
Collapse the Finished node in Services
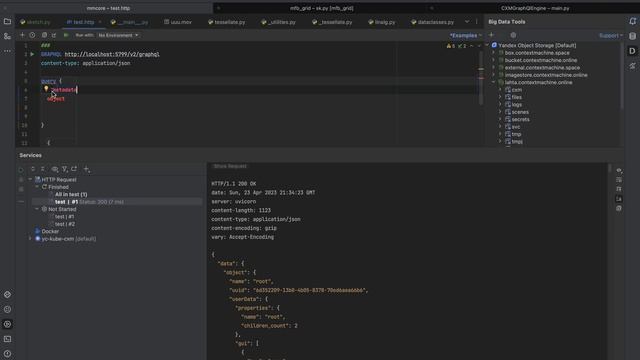point(37,187)
